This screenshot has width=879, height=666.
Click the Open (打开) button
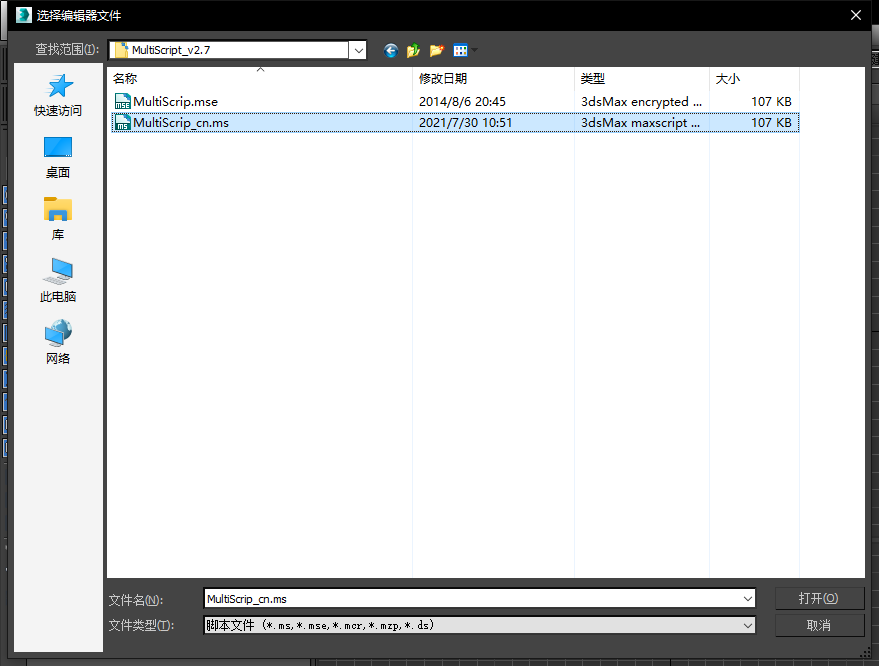pyautogui.click(x=818, y=598)
